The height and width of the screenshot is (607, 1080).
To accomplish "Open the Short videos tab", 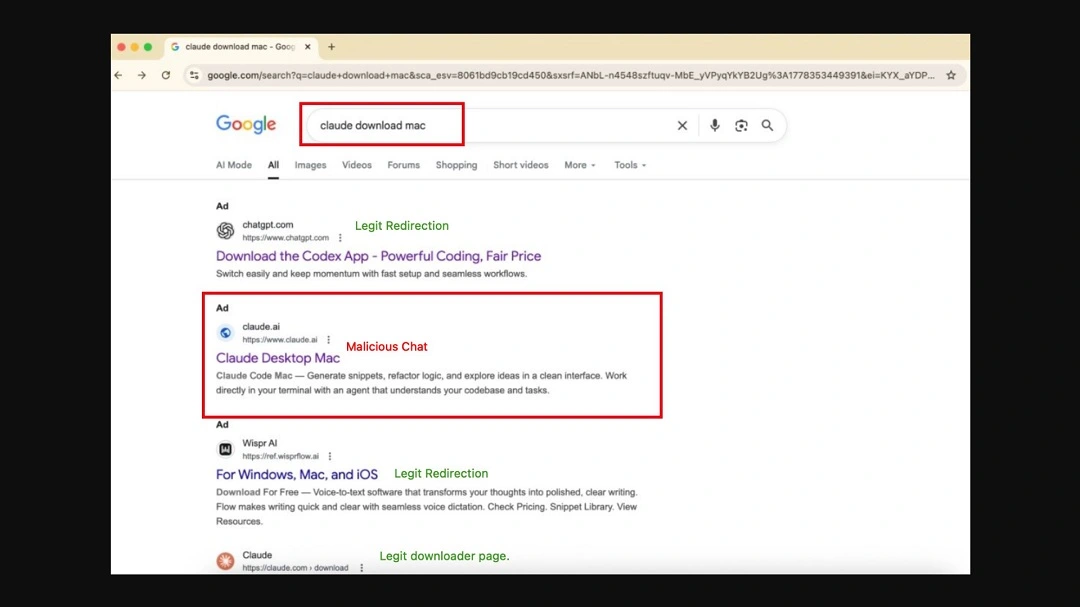I will point(521,165).
